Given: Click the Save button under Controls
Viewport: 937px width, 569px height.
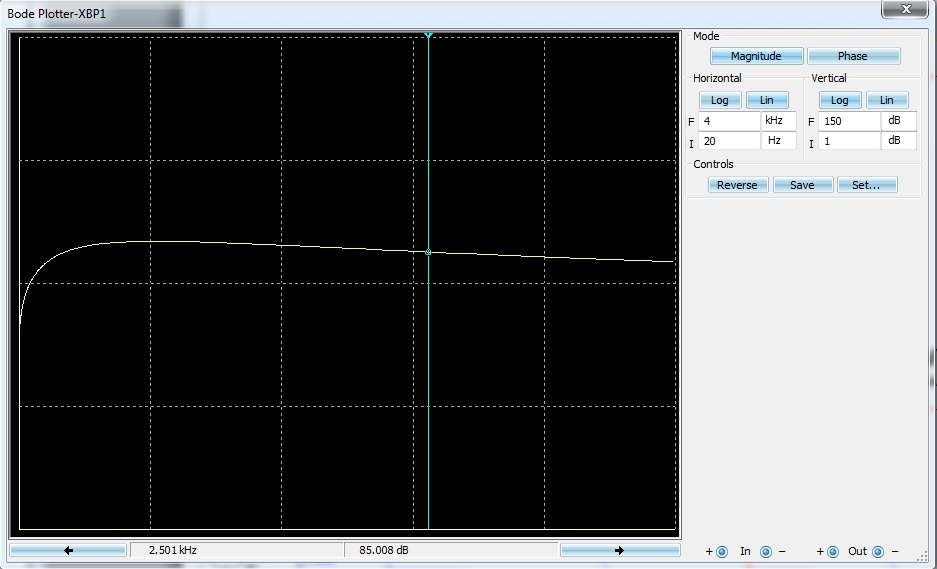Looking at the screenshot, I should tap(802, 185).
